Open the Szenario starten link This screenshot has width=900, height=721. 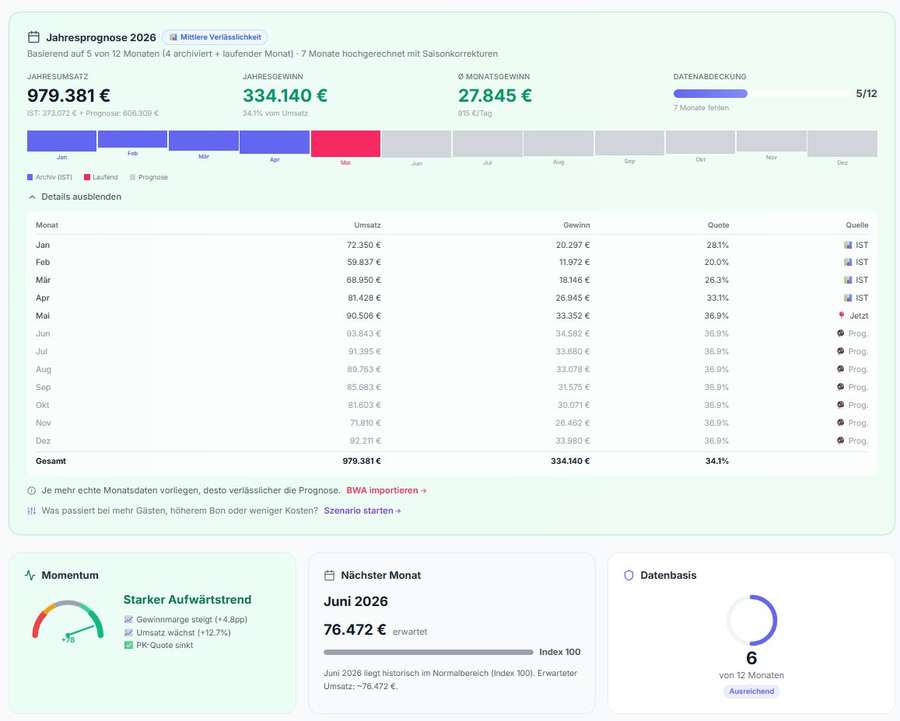(362, 510)
